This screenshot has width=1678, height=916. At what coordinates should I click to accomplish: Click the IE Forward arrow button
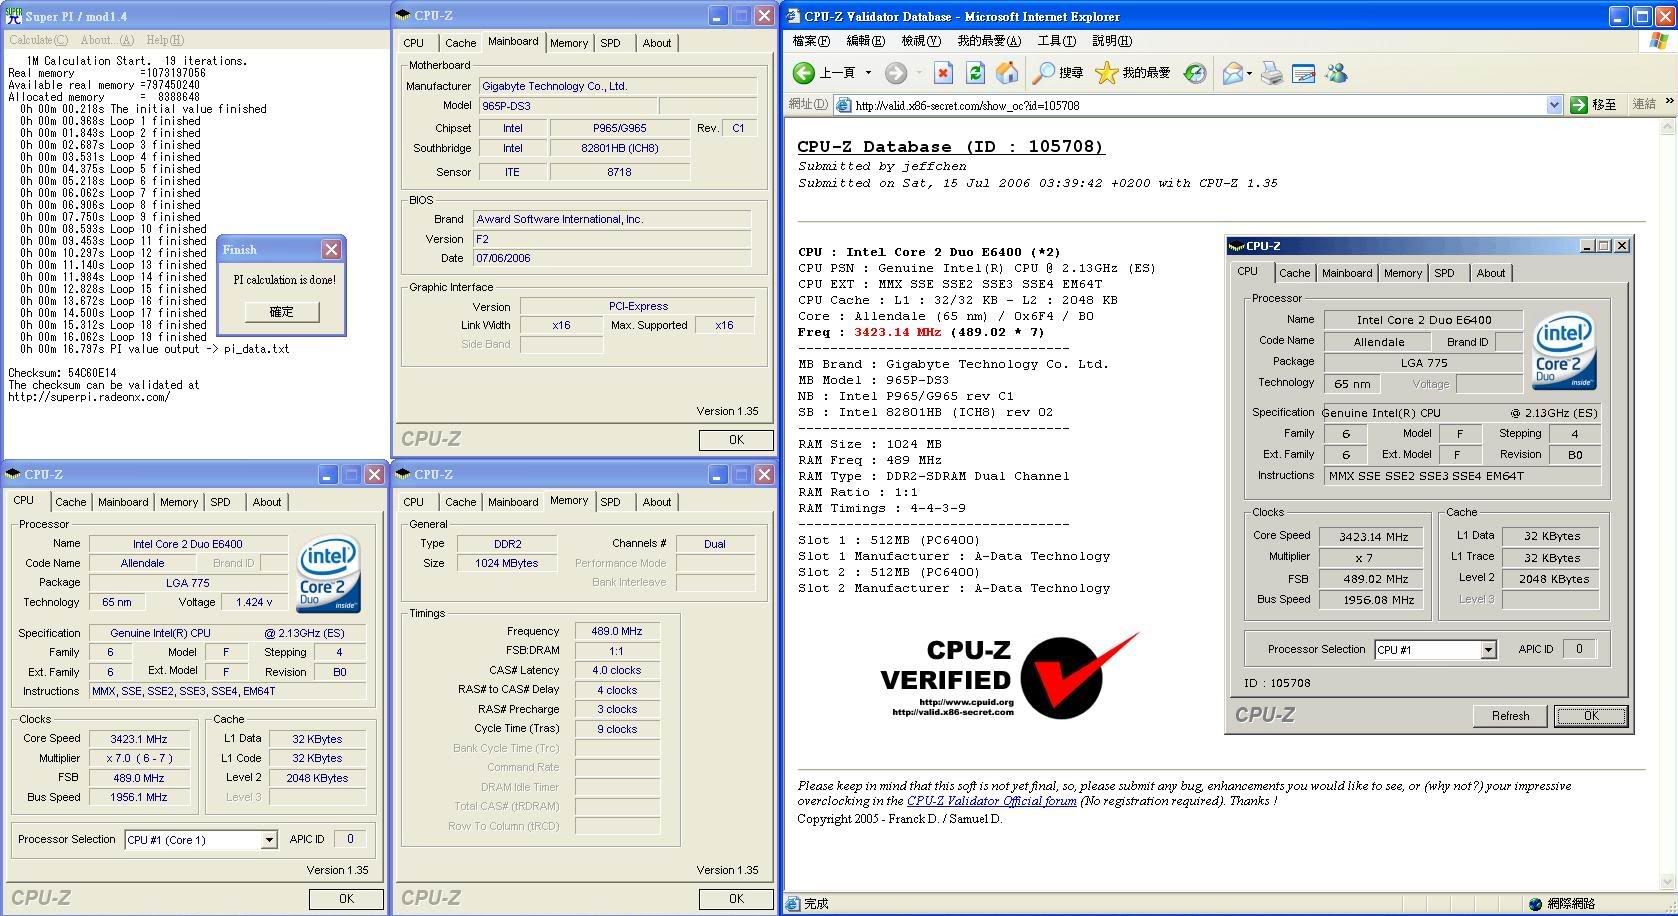point(896,73)
